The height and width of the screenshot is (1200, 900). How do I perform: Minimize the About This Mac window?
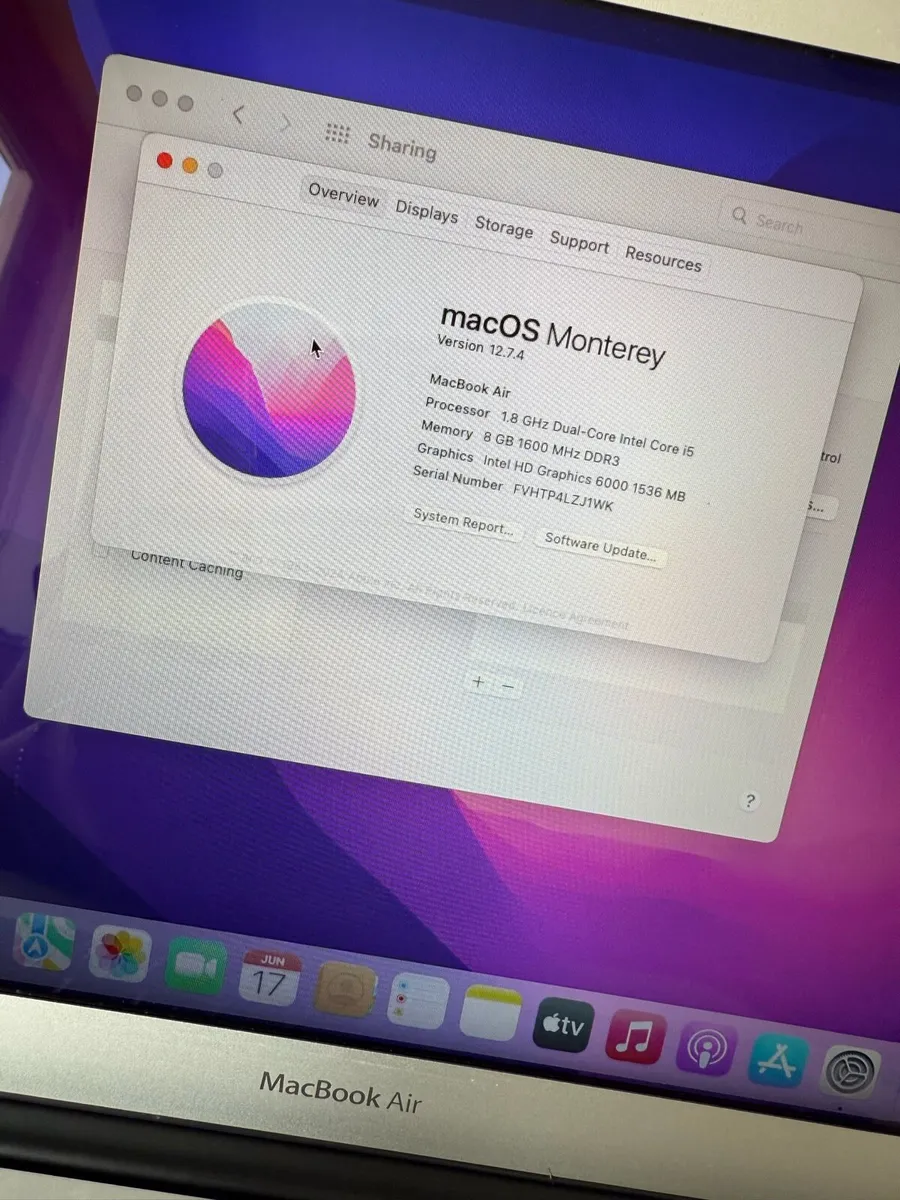(x=190, y=166)
